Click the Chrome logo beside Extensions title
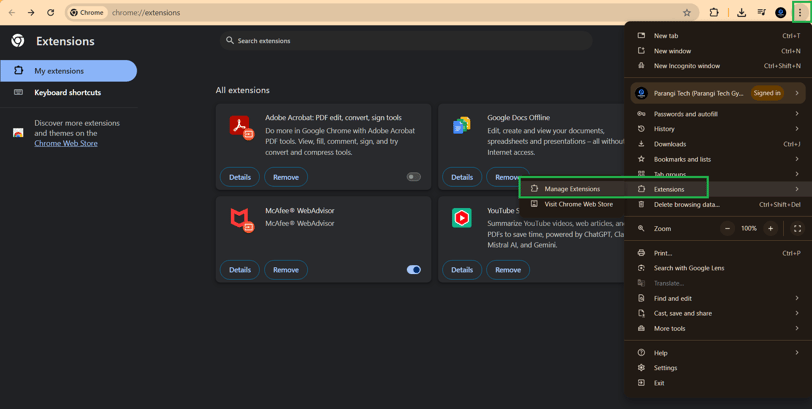Screen dimensions: 812x409 (x=18, y=40)
